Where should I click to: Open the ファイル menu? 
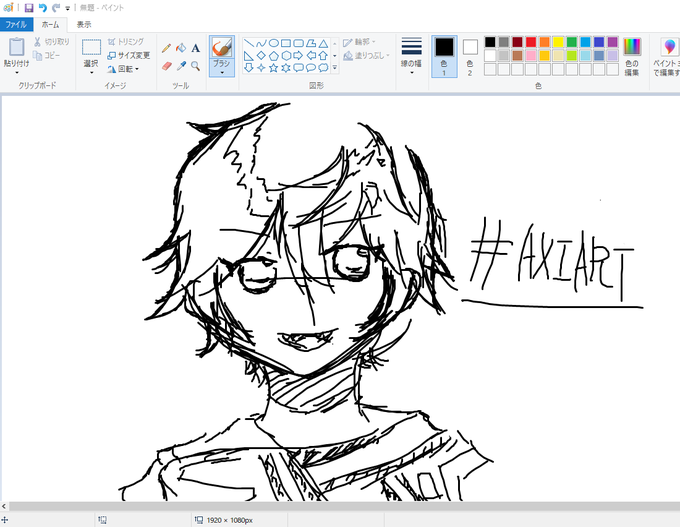click(x=16, y=24)
